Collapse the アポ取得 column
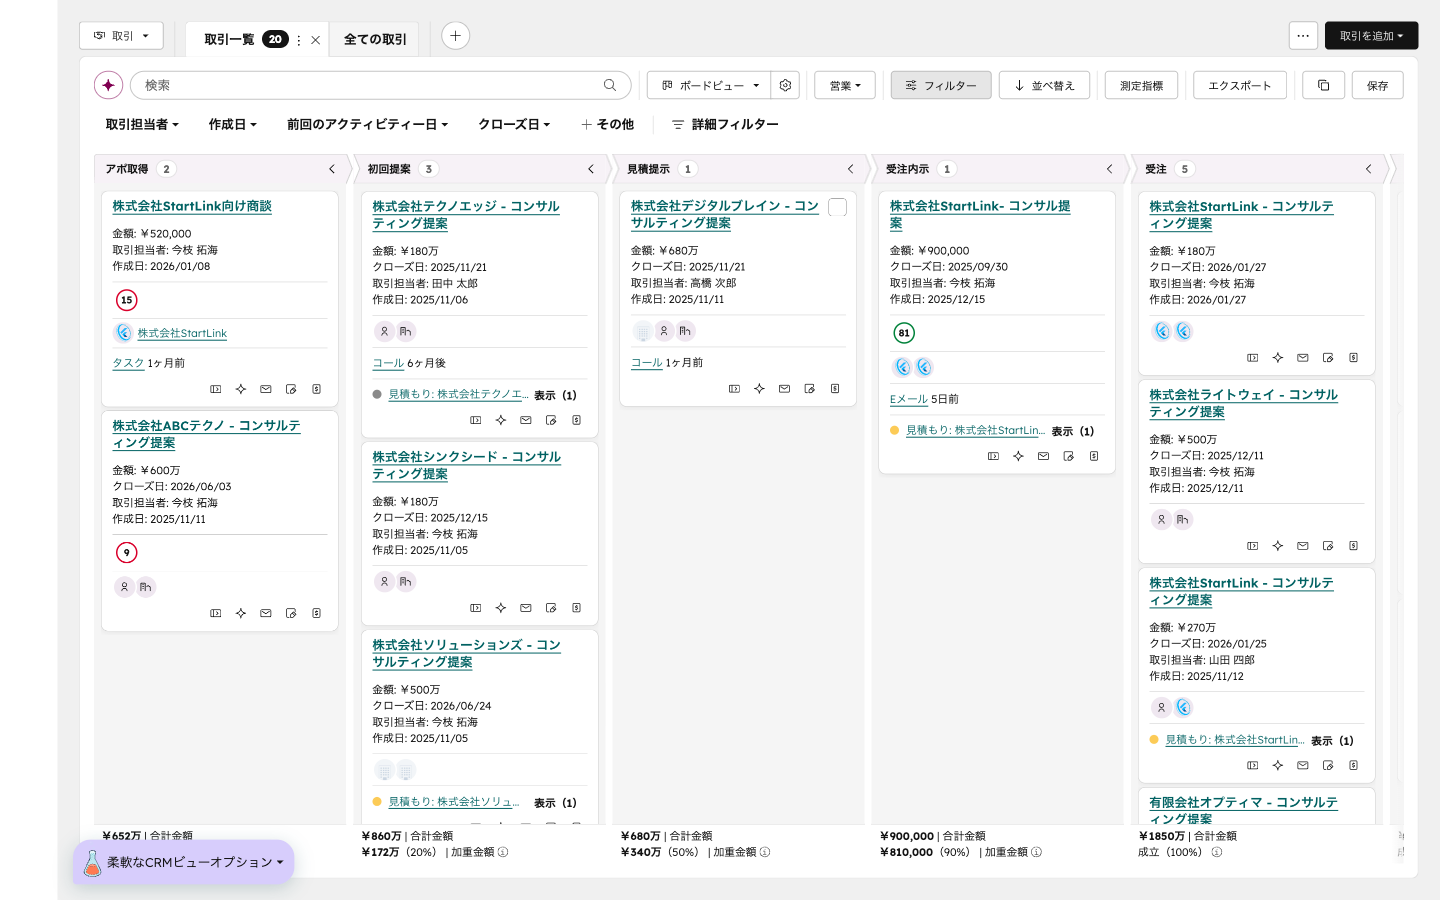The image size is (1440, 900). point(332,169)
